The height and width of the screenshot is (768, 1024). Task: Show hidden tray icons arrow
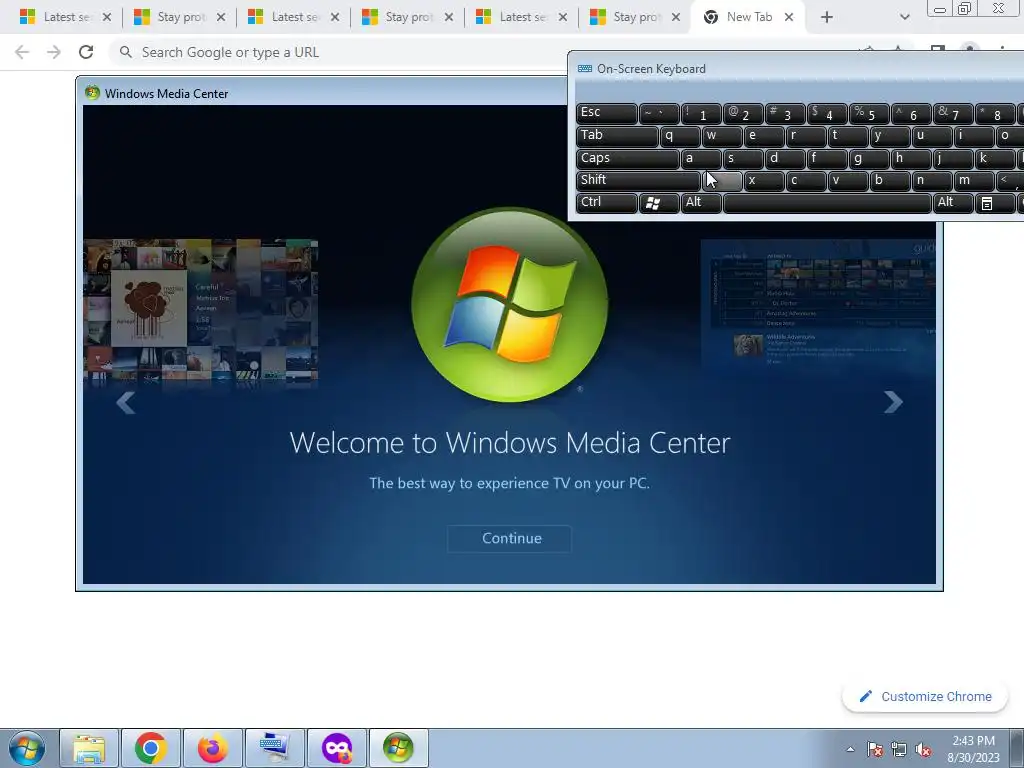pyautogui.click(x=850, y=749)
